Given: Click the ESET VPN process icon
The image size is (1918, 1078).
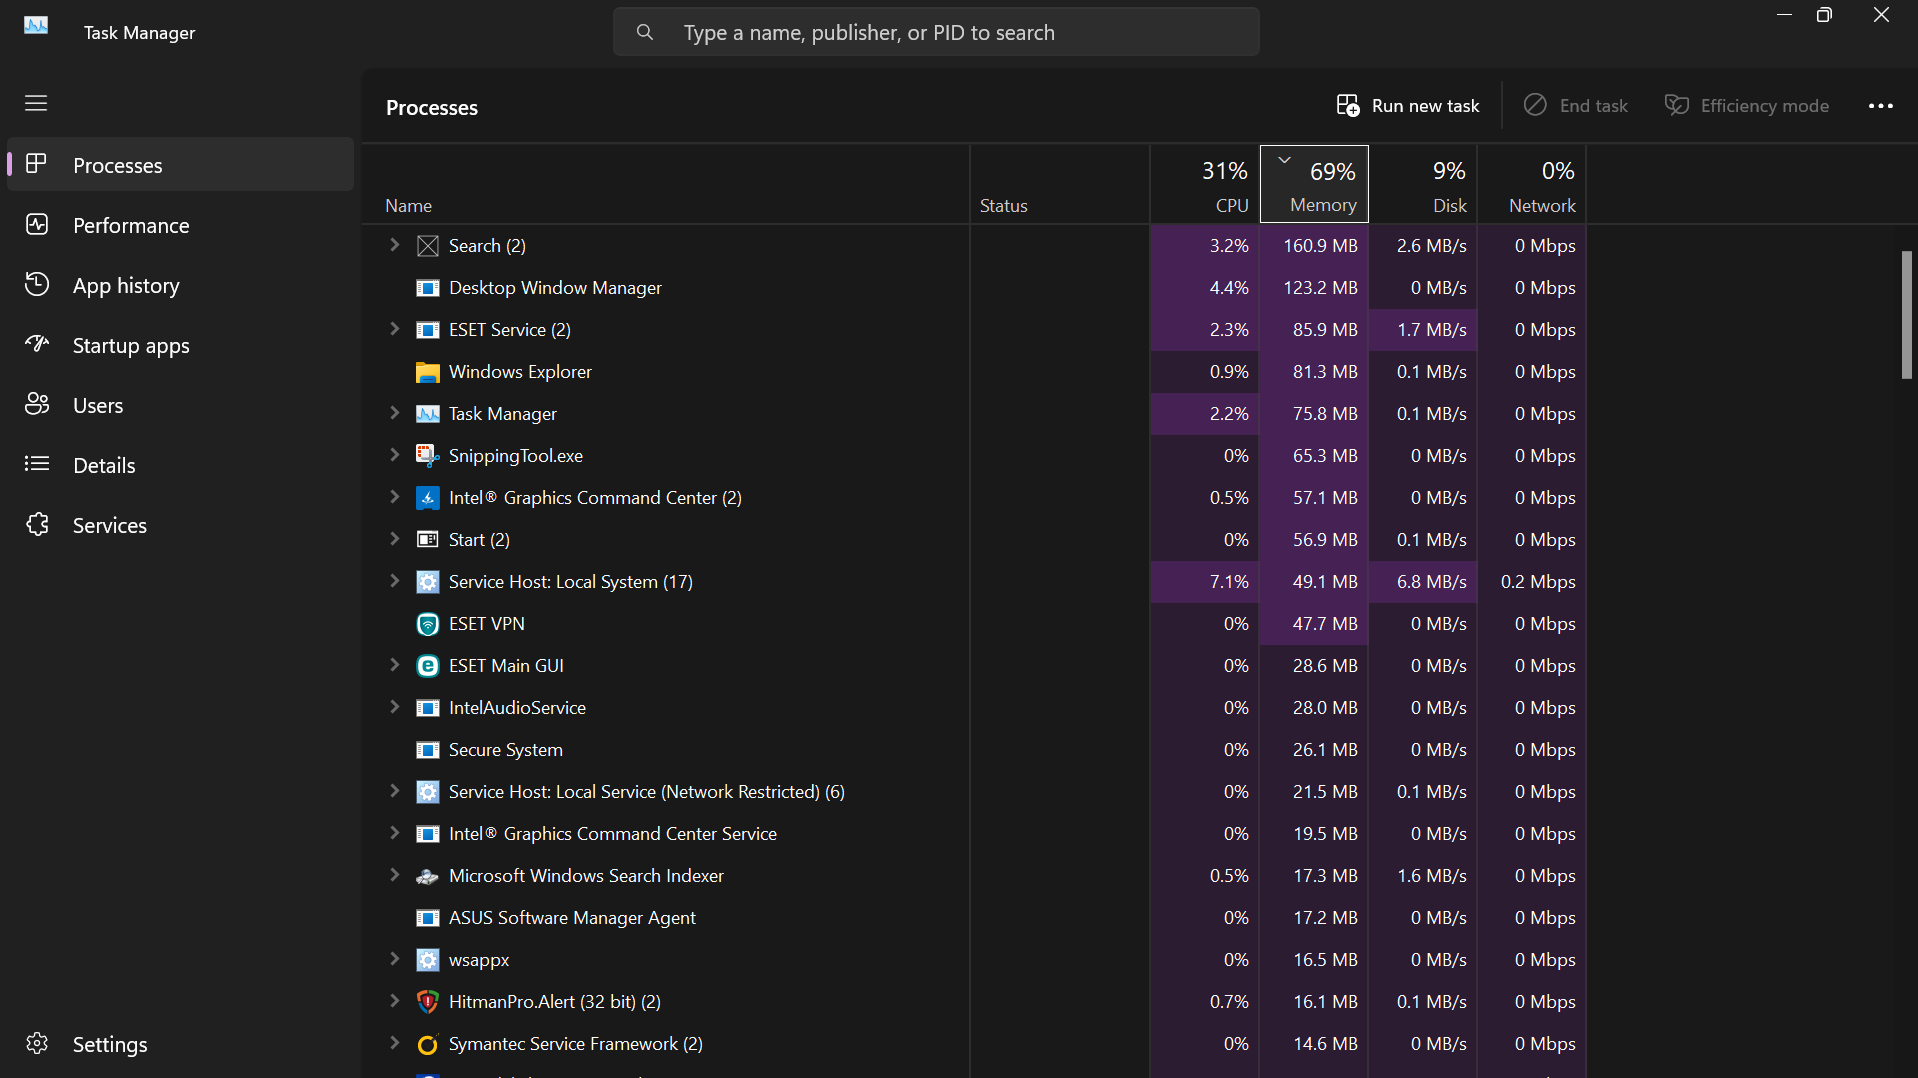Looking at the screenshot, I should point(427,624).
